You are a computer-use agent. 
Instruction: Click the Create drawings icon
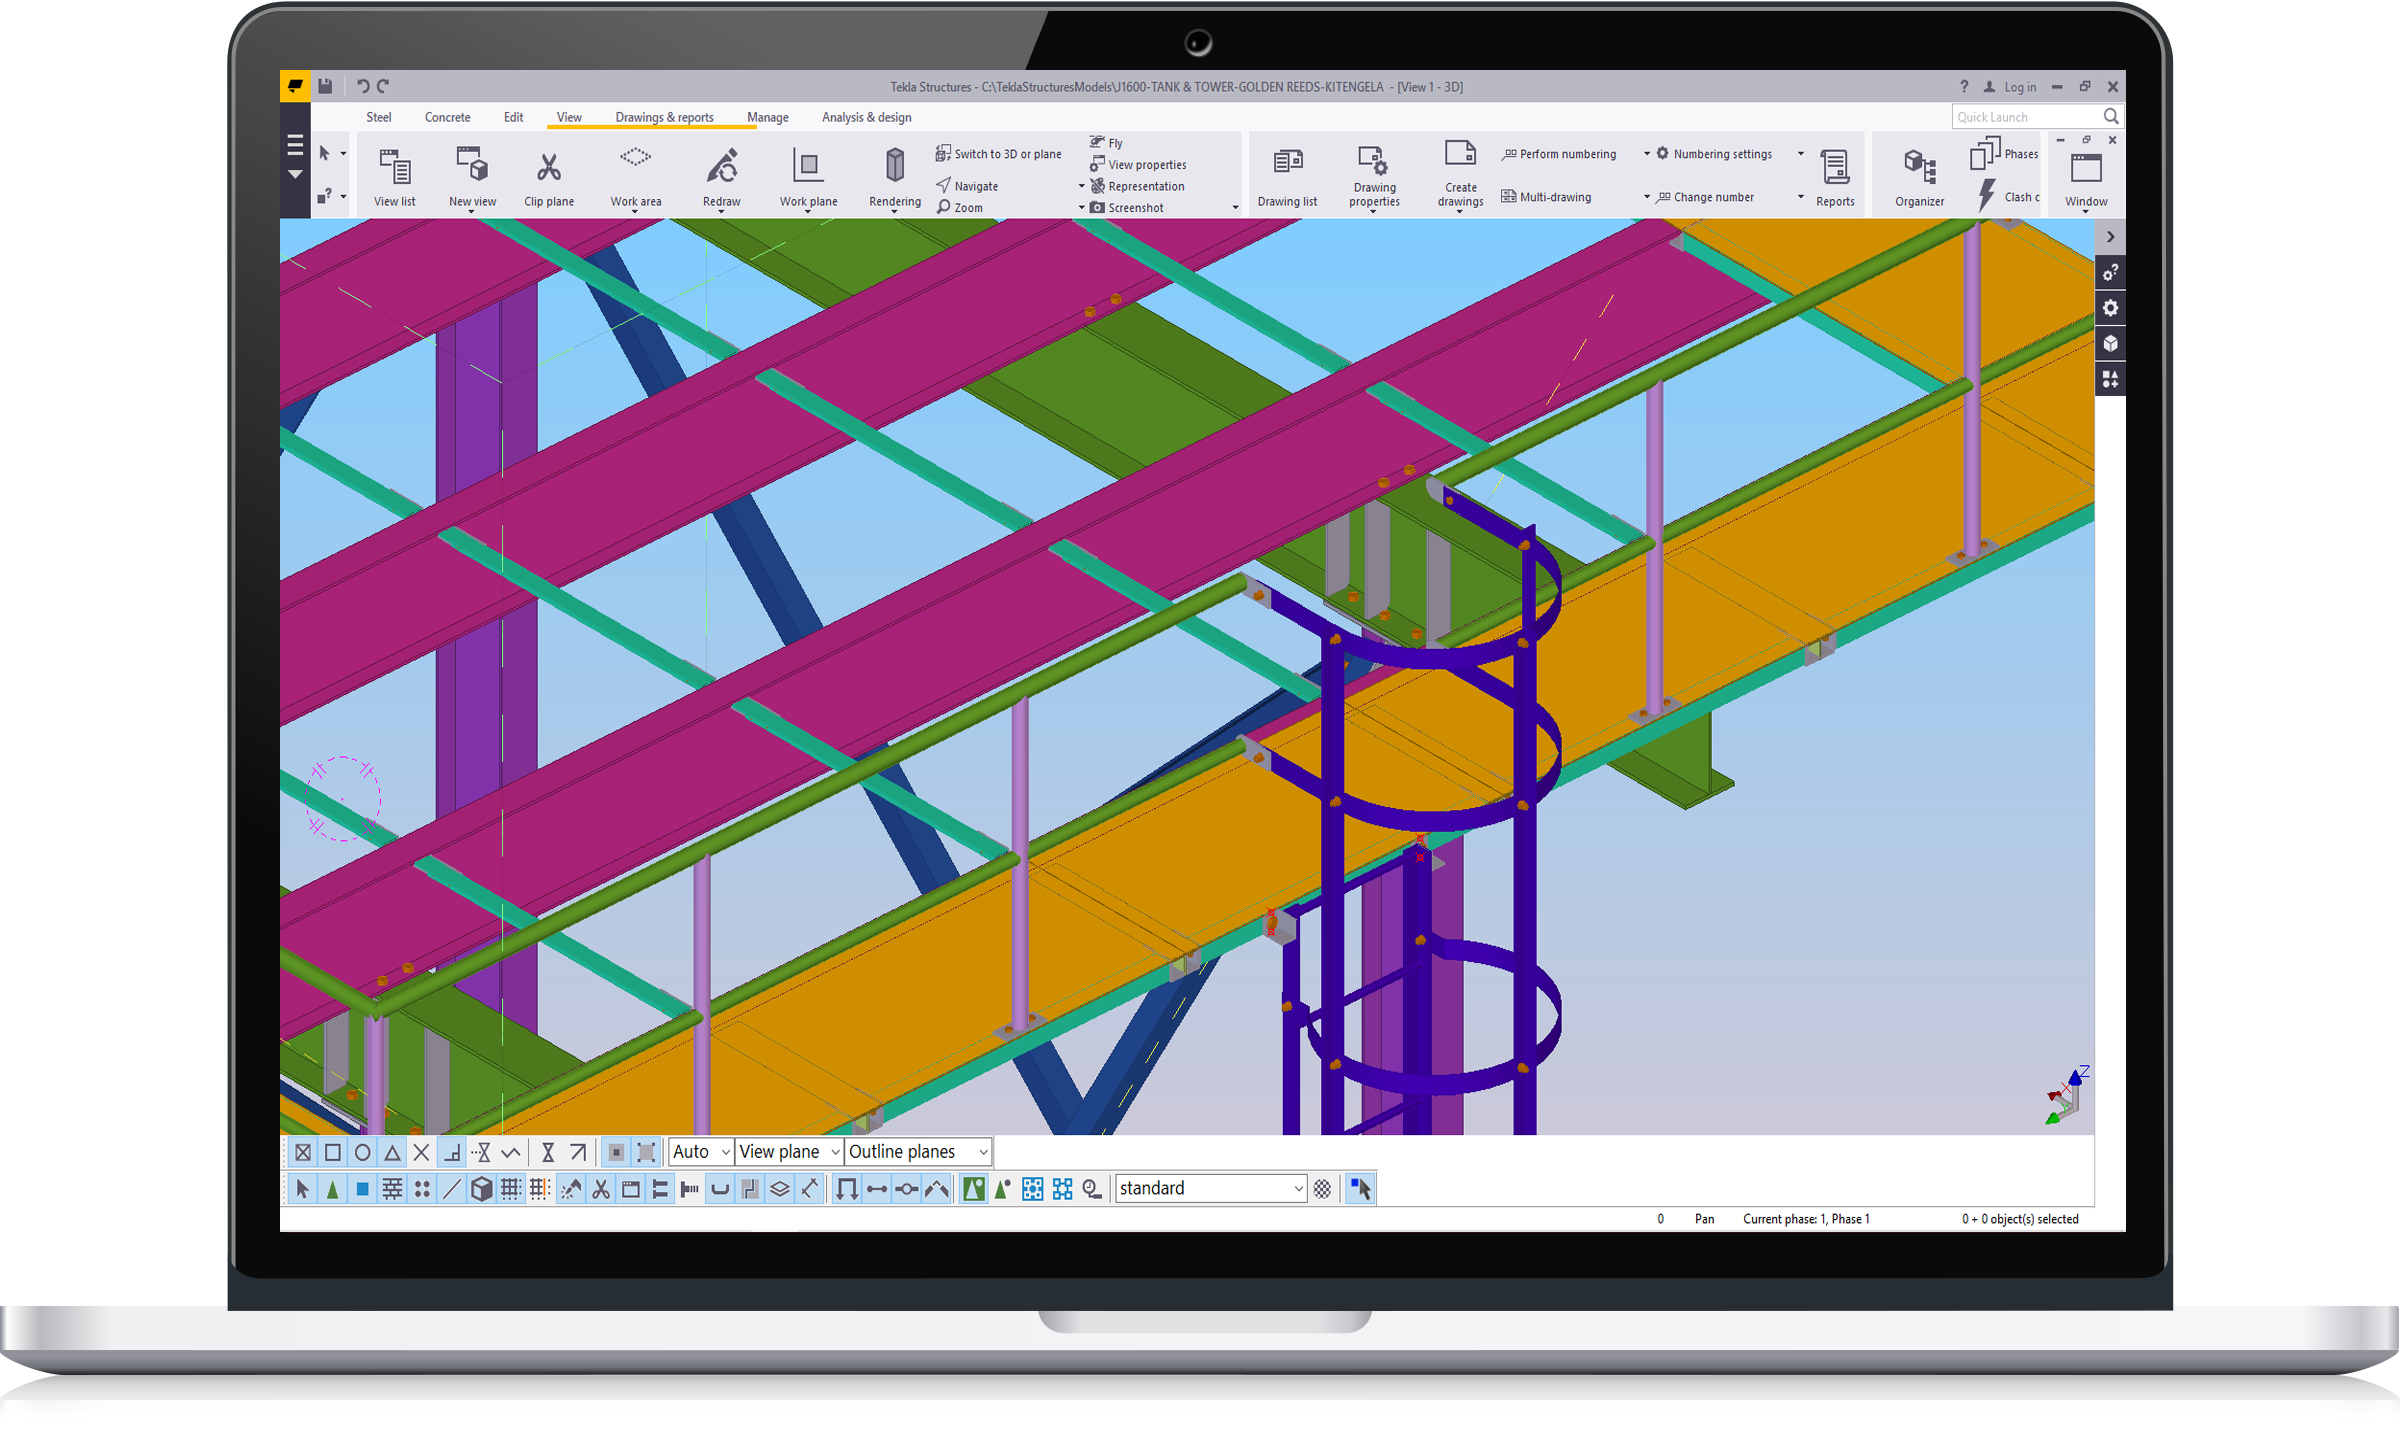[x=1460, y=155]
